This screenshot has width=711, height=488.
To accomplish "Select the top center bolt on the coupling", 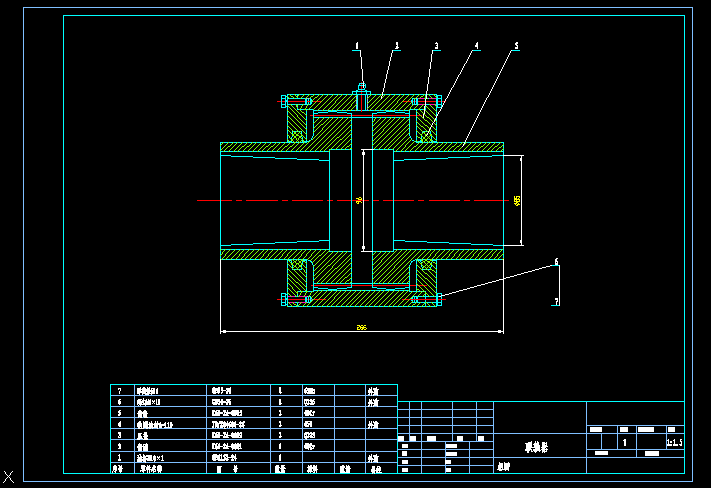I will 362,96.
